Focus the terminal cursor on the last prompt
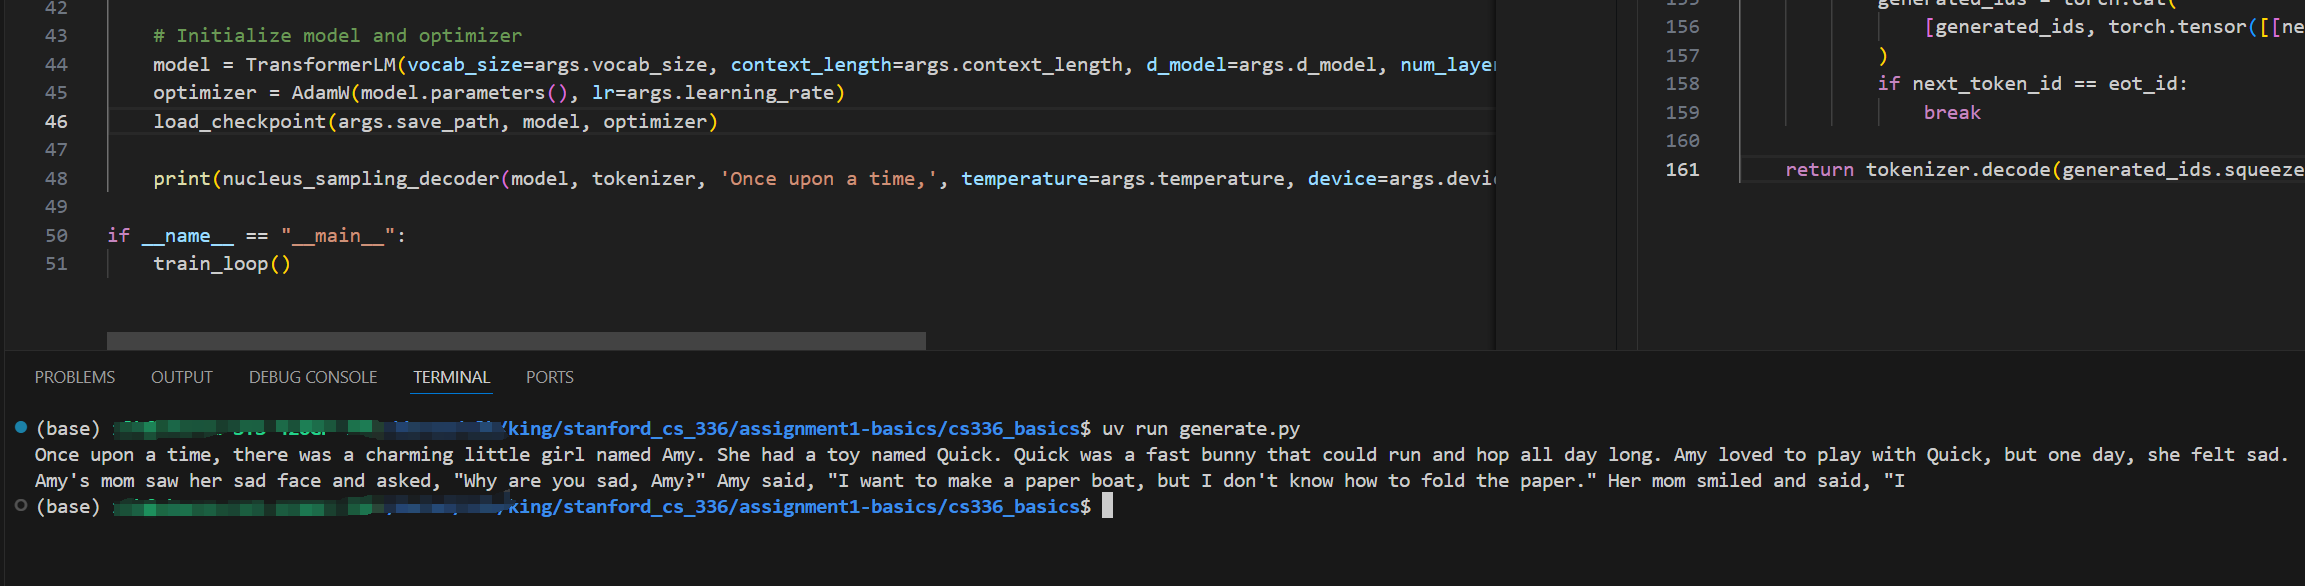This screenshot has height=586, width=2305. (1107, 506)
